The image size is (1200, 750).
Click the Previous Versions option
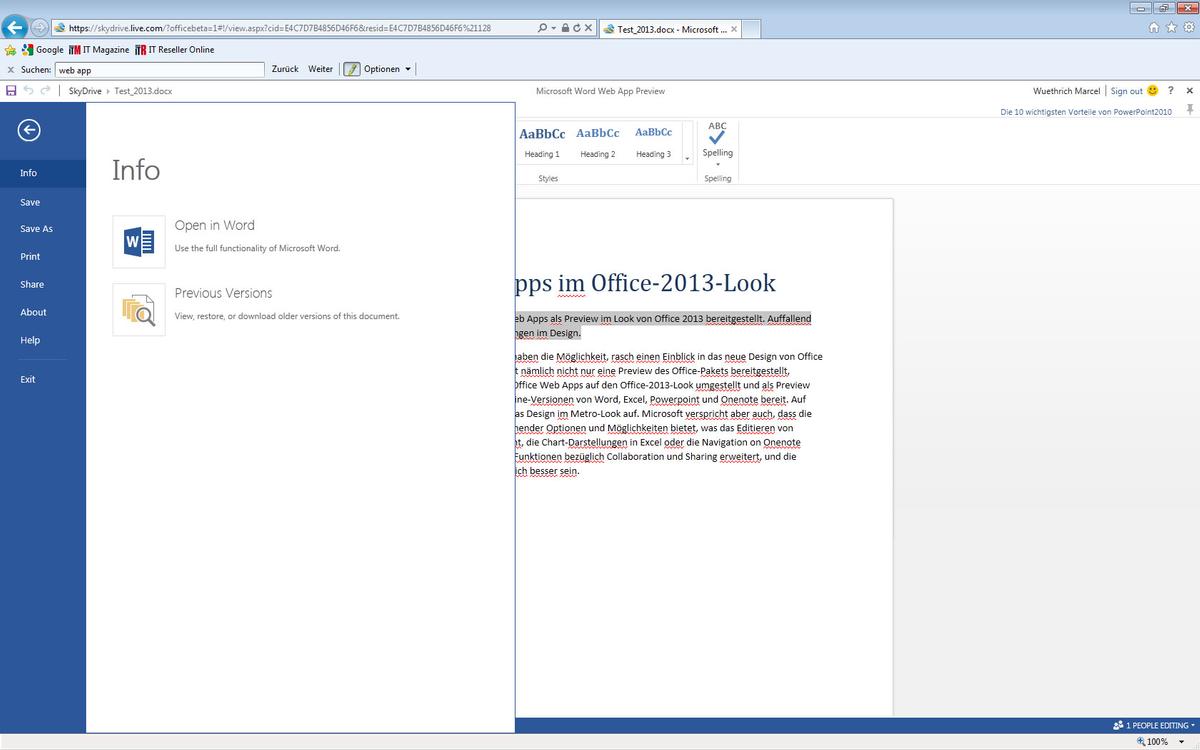pyautogui.click(x=256, y=310)
